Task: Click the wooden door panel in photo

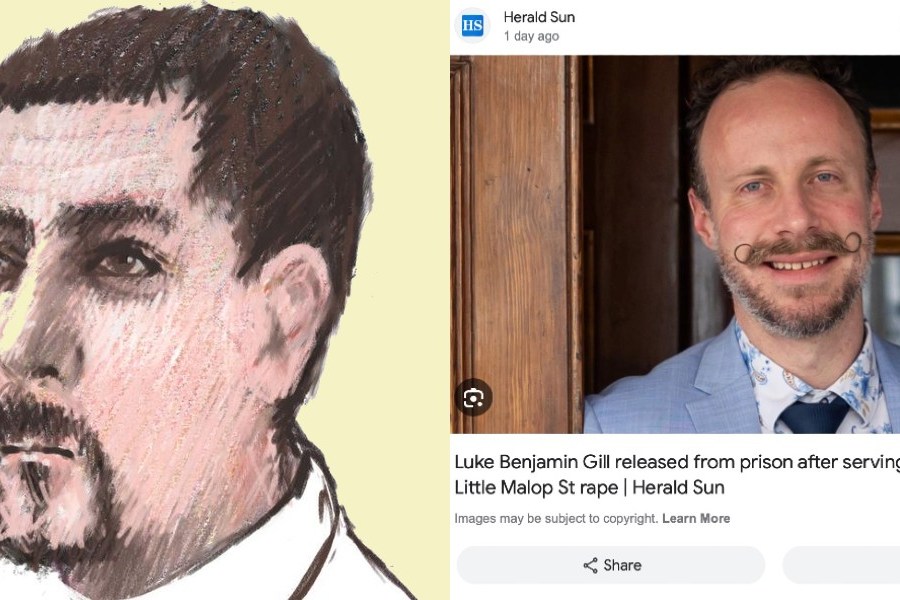Action: (x=519, y=230)
